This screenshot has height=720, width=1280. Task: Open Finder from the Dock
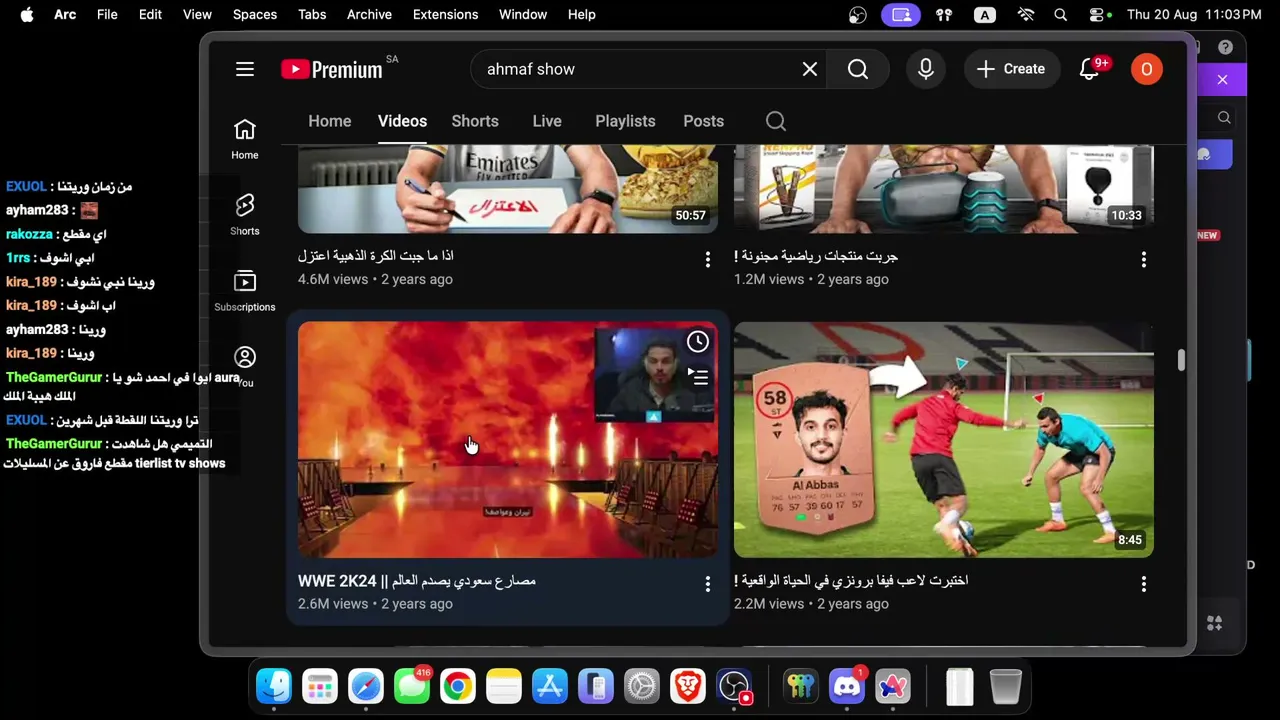[274, 686]
